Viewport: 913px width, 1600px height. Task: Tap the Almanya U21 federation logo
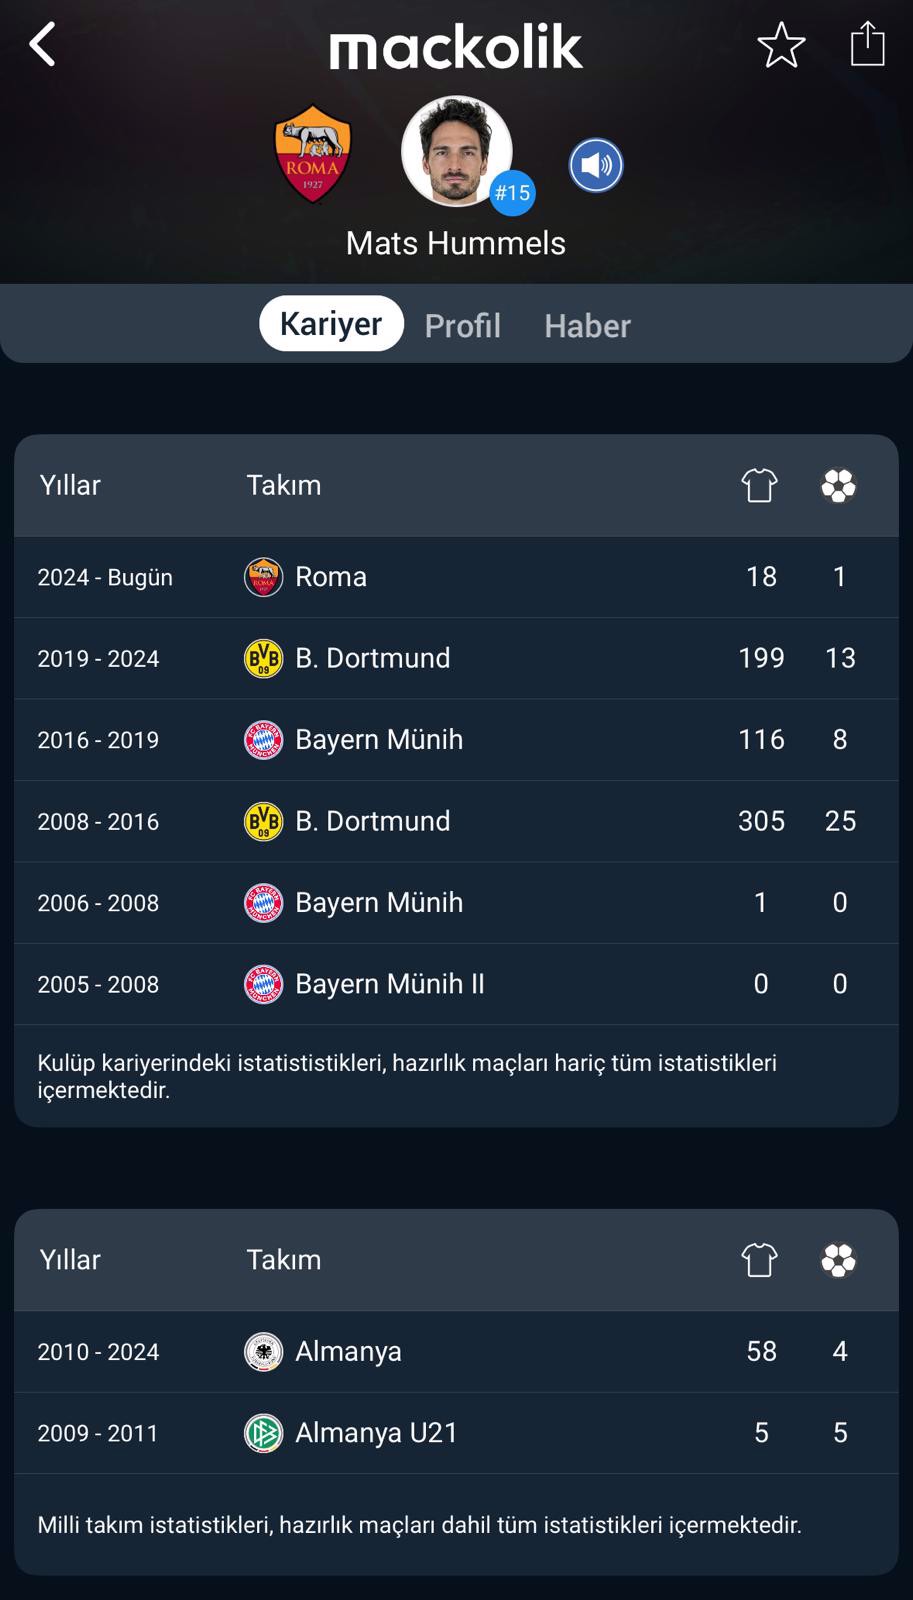click(x=263, y=1433)
